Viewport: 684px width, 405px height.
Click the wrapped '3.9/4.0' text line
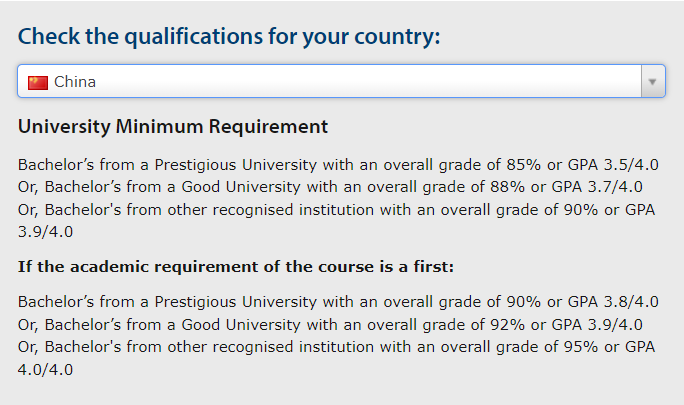(x=45, y=231)
